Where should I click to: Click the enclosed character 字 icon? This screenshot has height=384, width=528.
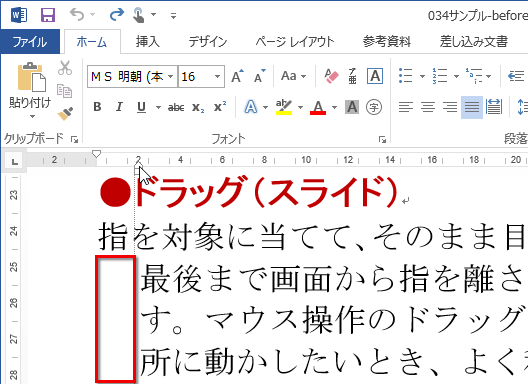tap(374, 107)
